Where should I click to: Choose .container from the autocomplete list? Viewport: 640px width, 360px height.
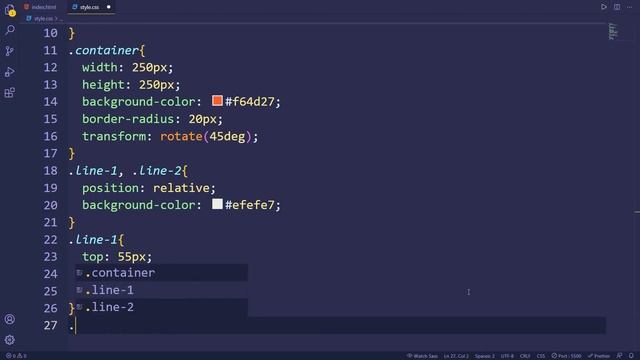tap(162, 273)
